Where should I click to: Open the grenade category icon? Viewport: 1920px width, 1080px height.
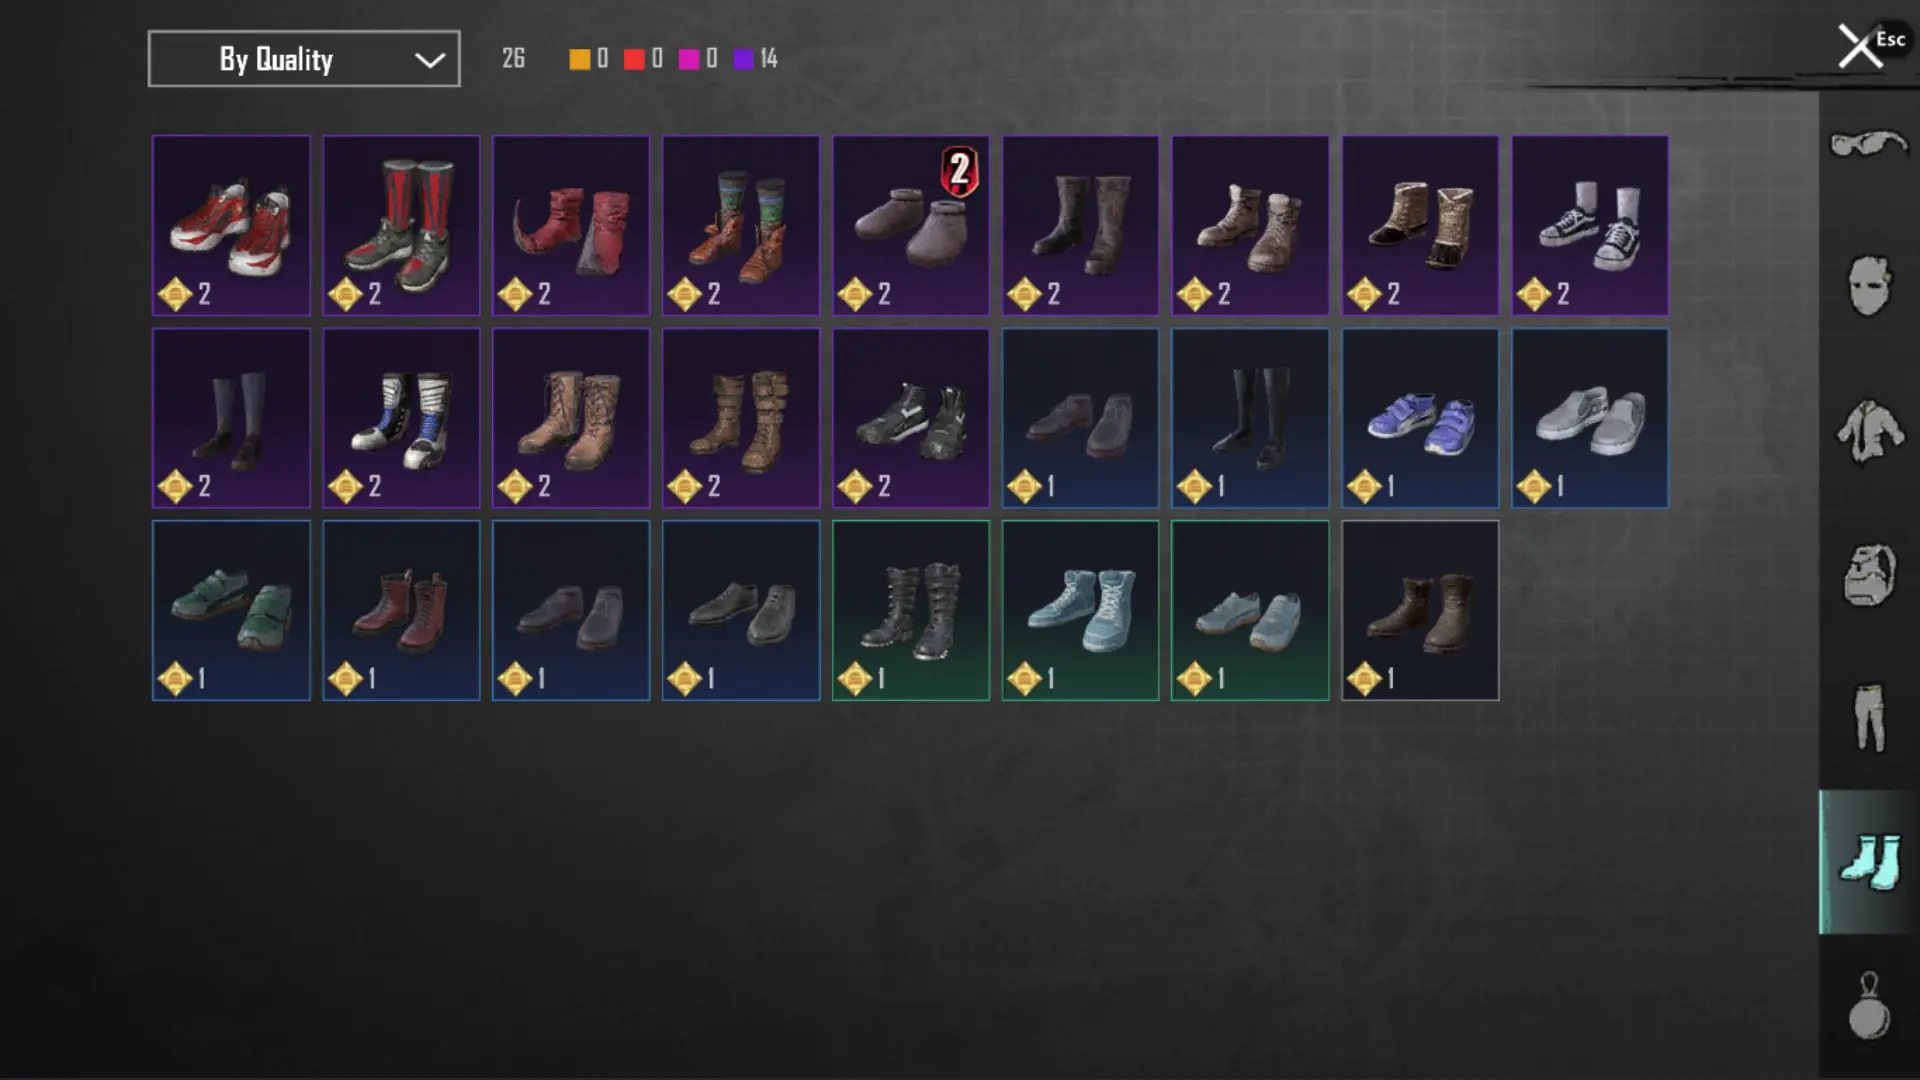[1869, 1006]
